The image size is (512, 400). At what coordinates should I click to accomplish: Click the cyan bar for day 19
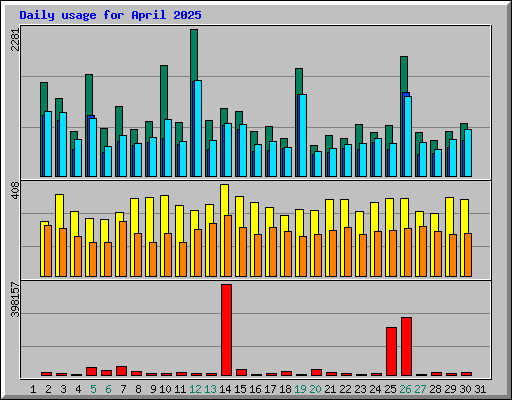[x=303, y=135]
